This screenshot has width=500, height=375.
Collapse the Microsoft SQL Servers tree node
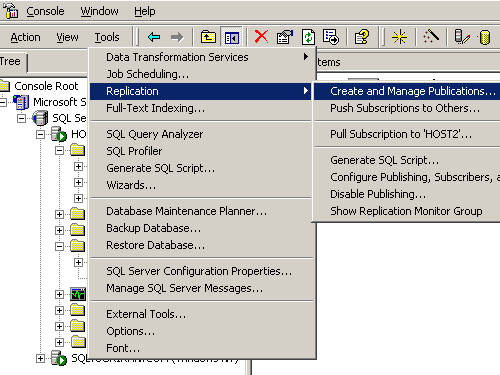pyautogui.click(x=3, y=102)
